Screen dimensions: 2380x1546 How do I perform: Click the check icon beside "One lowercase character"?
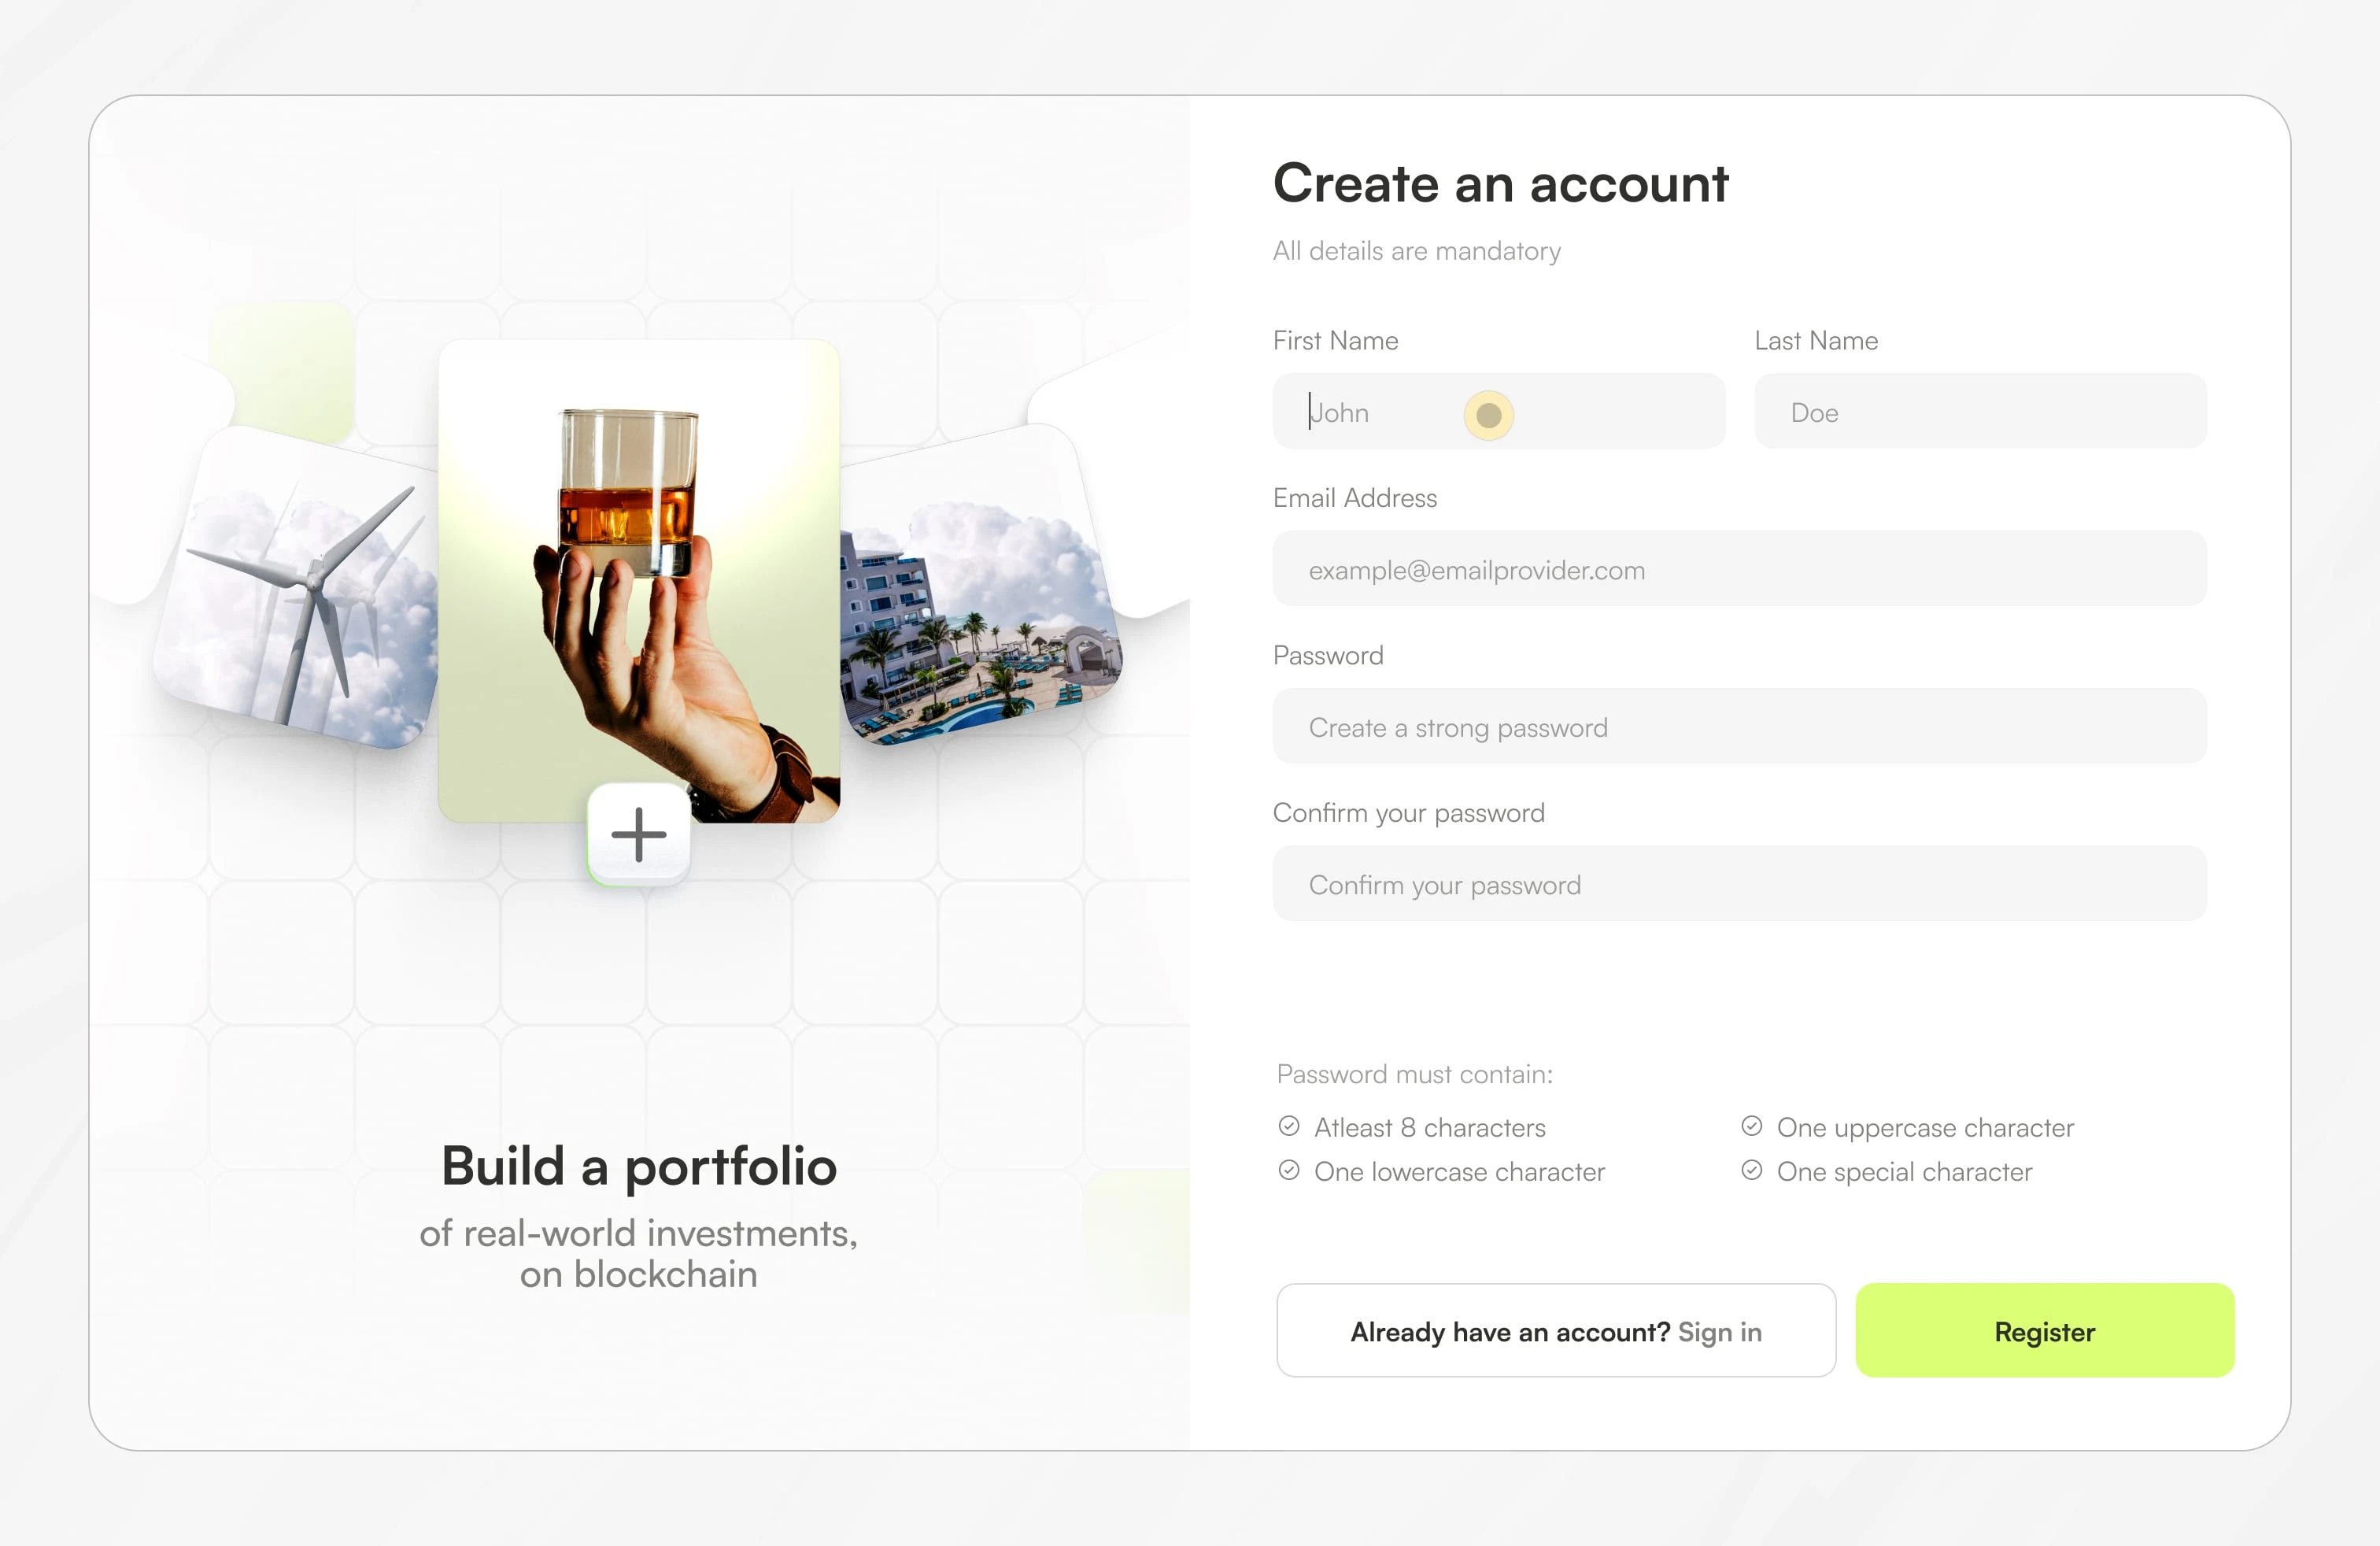click(1289, 1170)
